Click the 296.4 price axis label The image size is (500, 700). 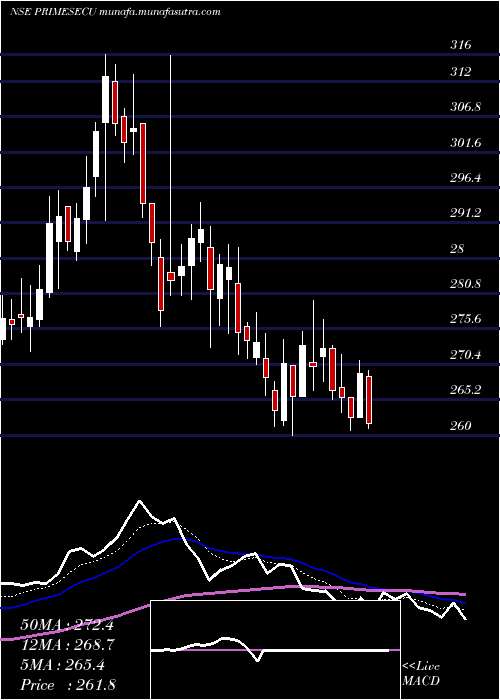465,178
